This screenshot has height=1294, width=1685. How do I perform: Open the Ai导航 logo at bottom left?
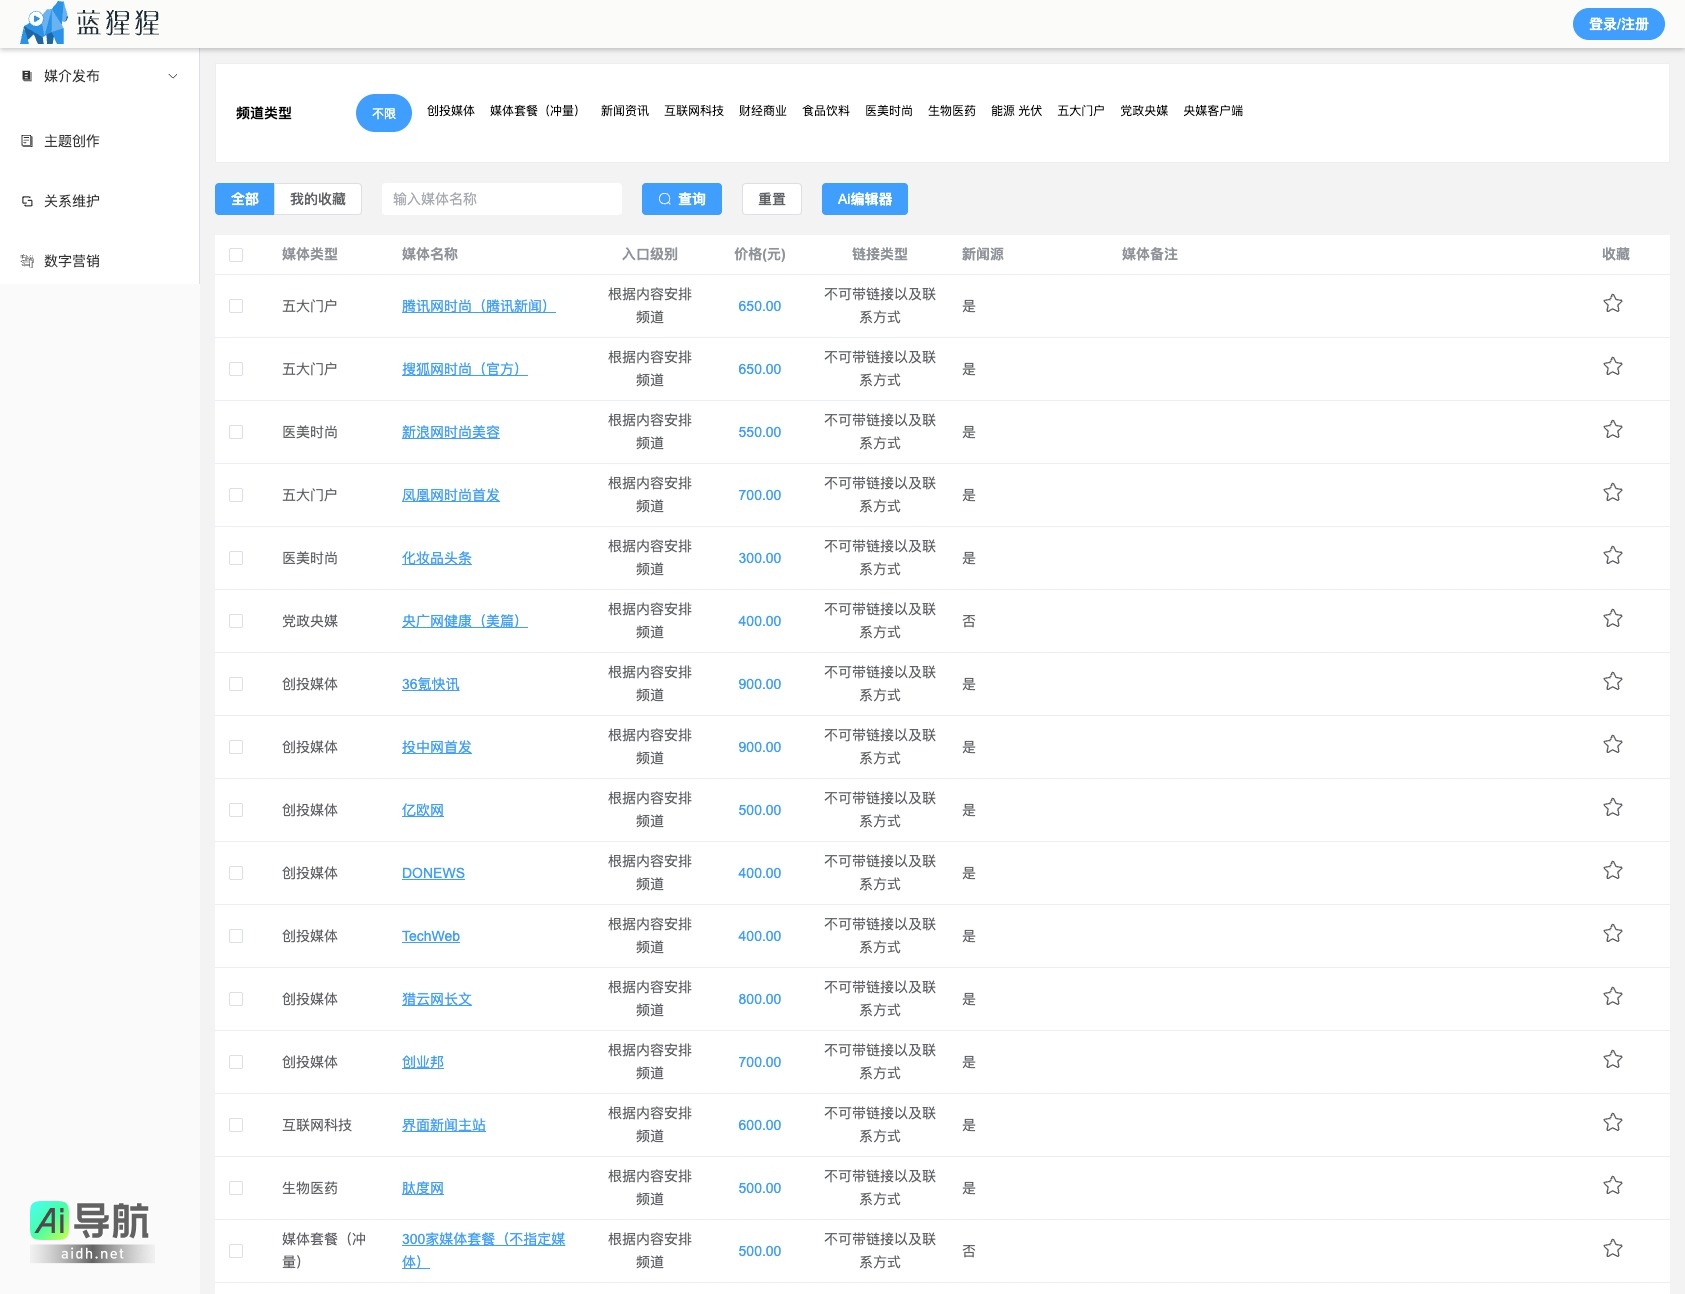click(91, 1230)
